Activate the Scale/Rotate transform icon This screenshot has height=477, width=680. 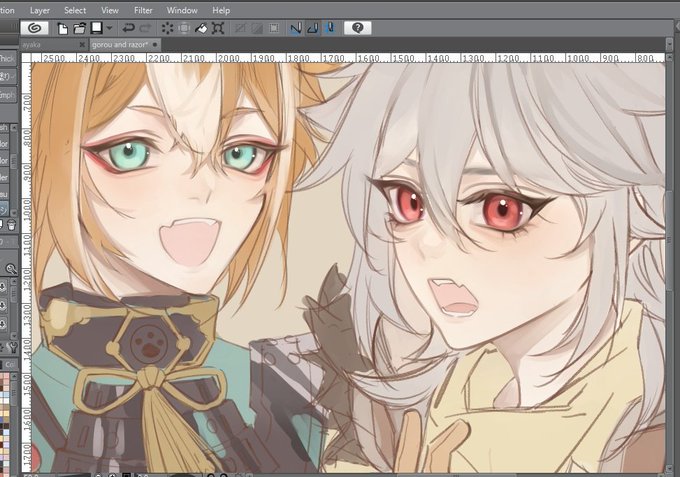tap(218, 29)
